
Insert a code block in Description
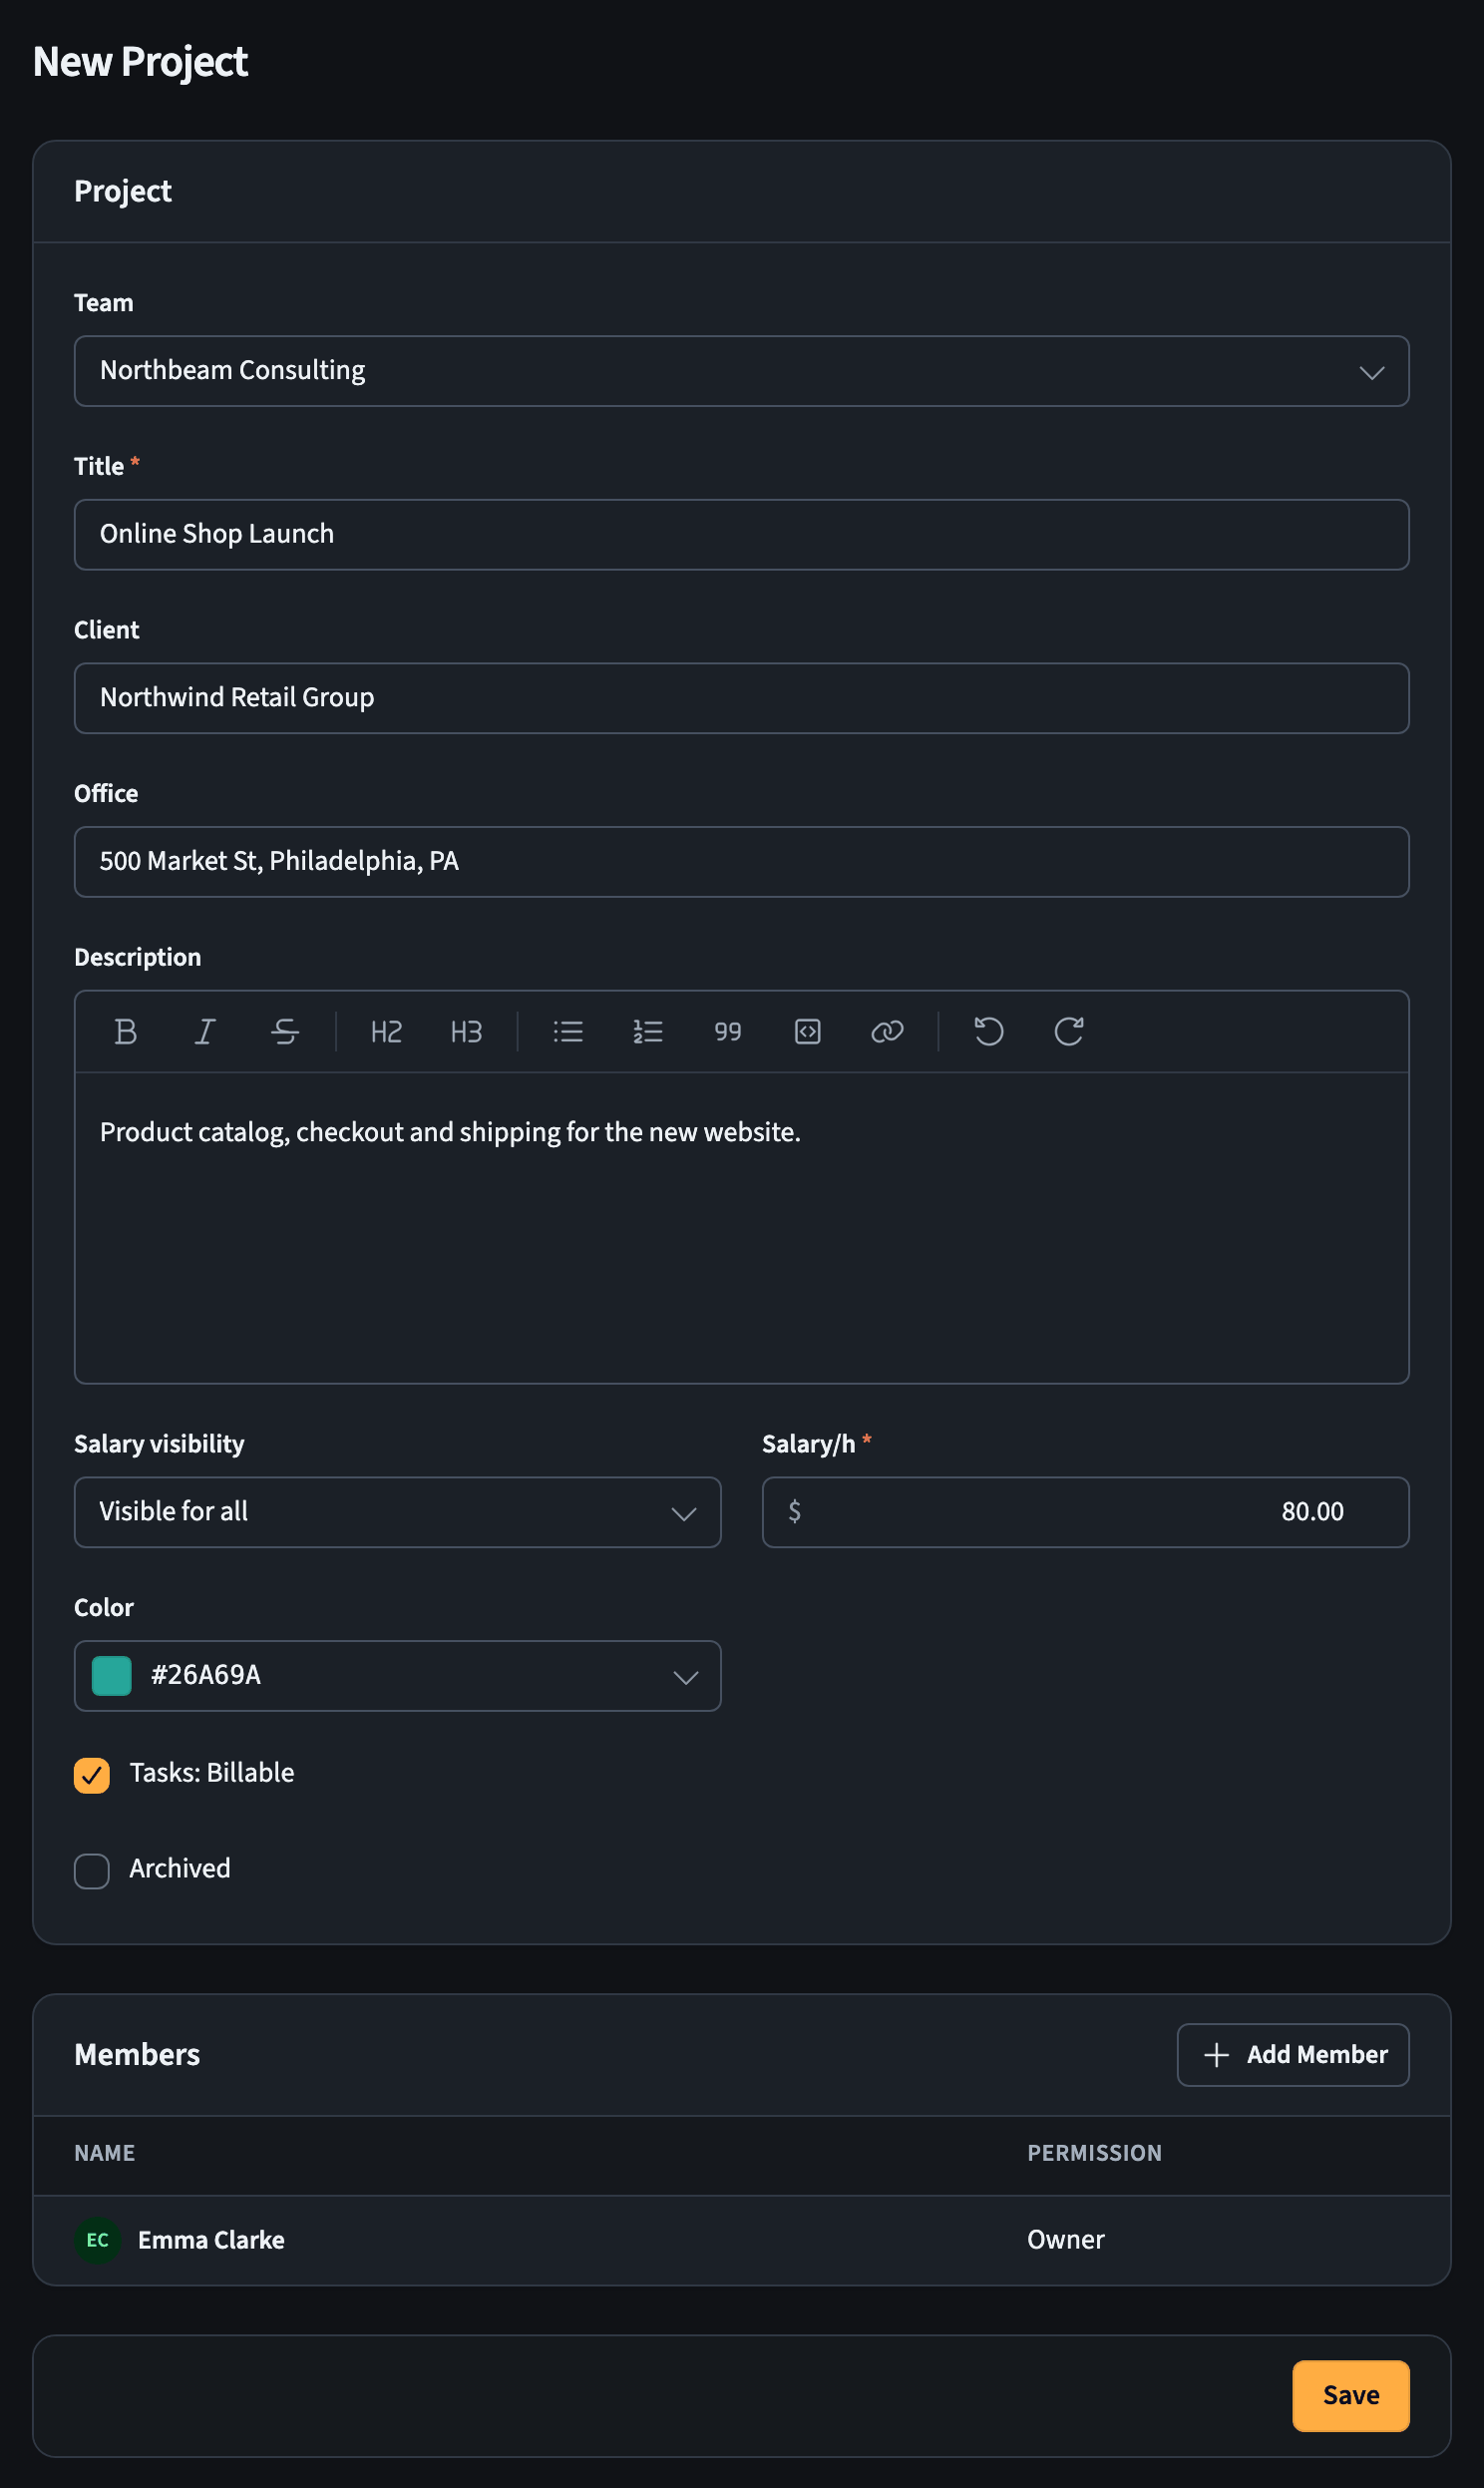click(x=808, y=1031)
